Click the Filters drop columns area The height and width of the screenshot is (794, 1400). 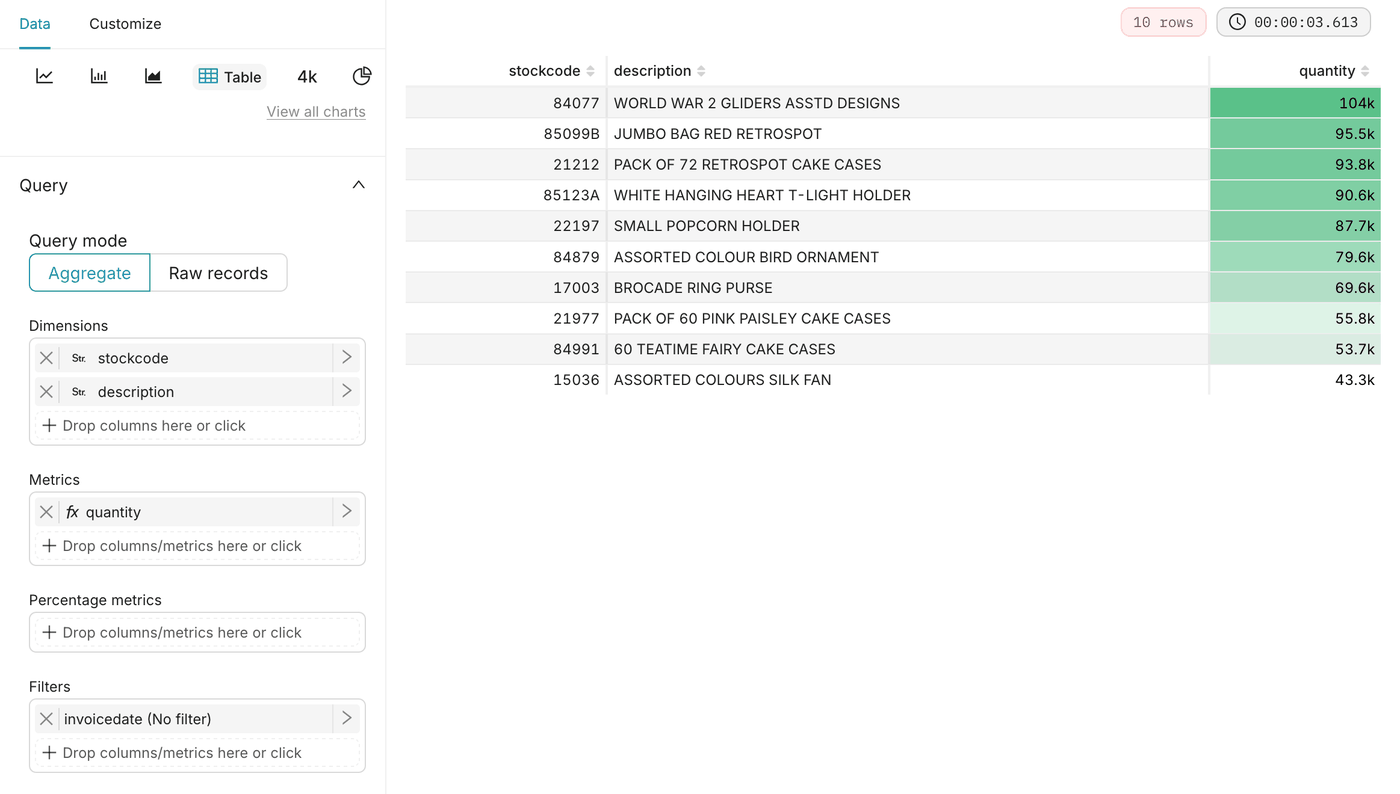[197, 753]
